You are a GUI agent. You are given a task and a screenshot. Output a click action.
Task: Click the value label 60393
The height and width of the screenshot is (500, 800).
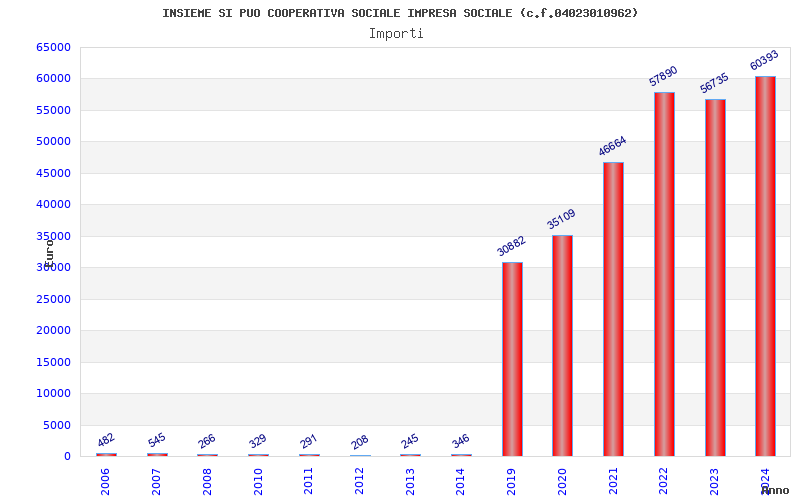(764, 60)
